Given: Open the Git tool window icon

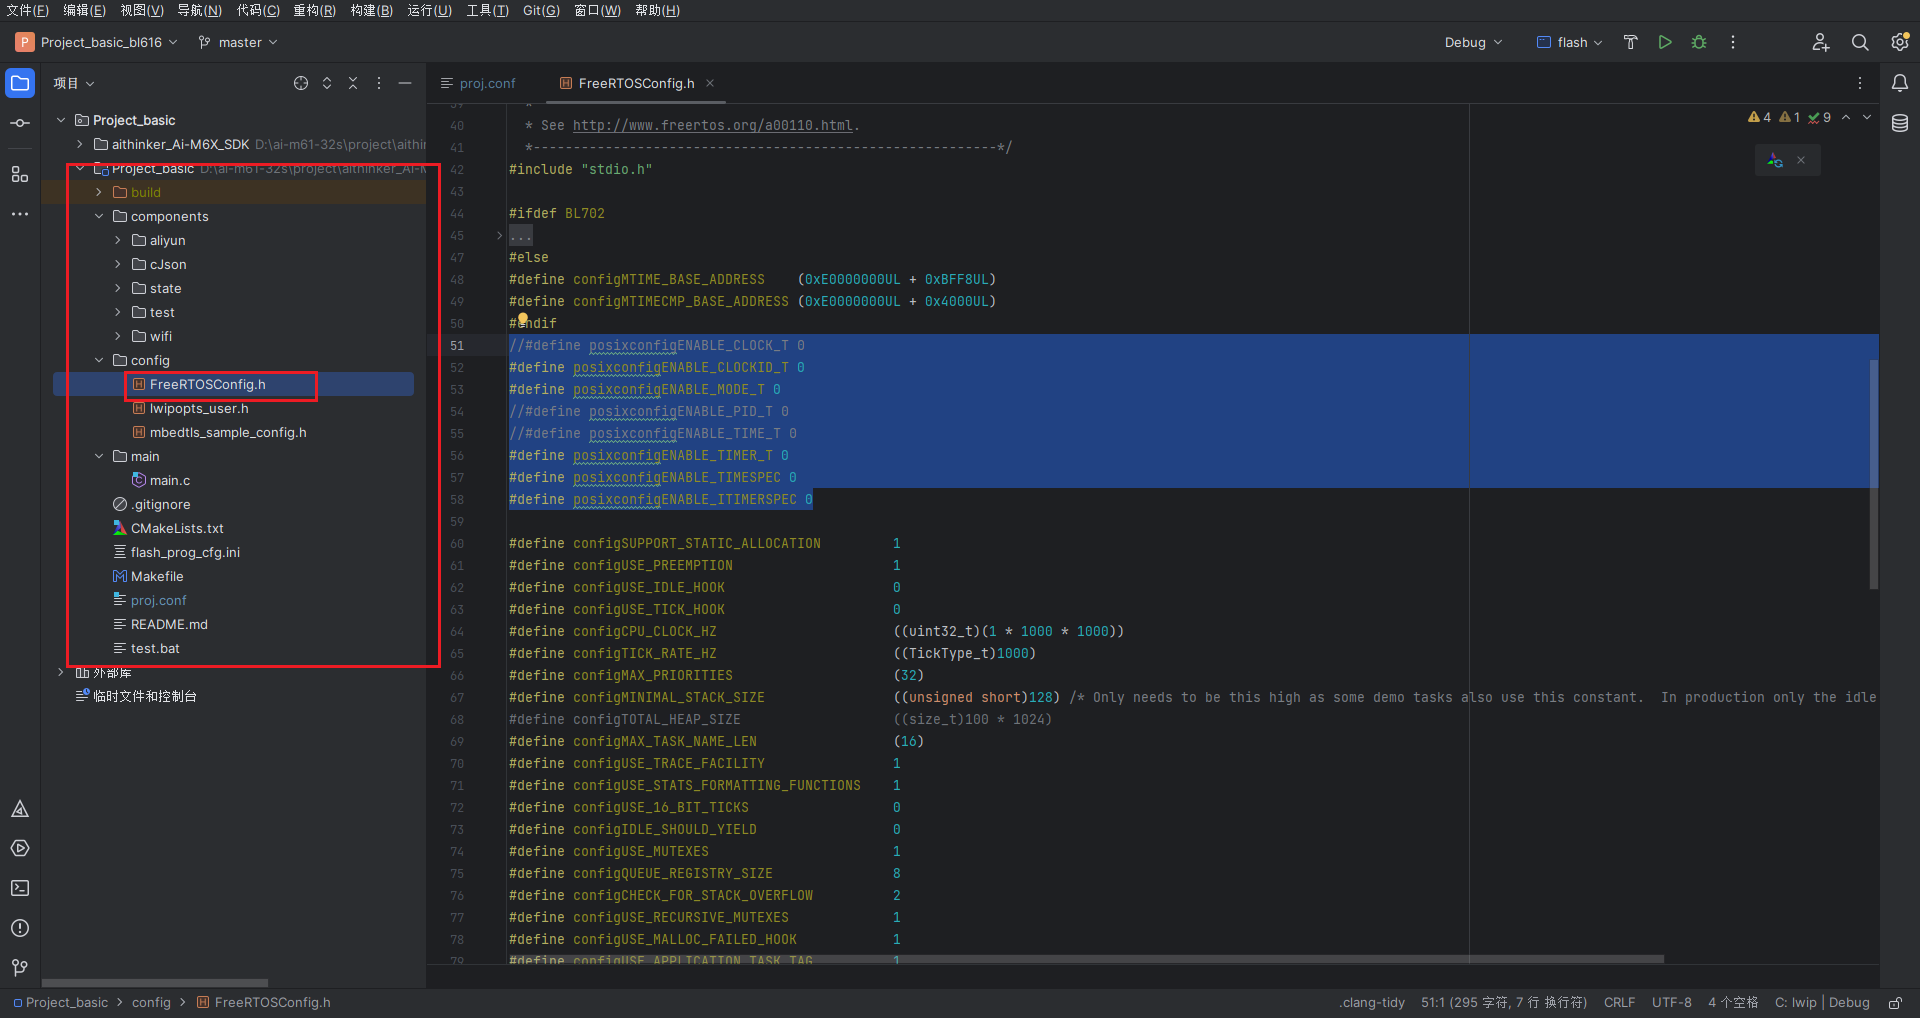Looking at the screenshot, I should (x=20, y=968).
